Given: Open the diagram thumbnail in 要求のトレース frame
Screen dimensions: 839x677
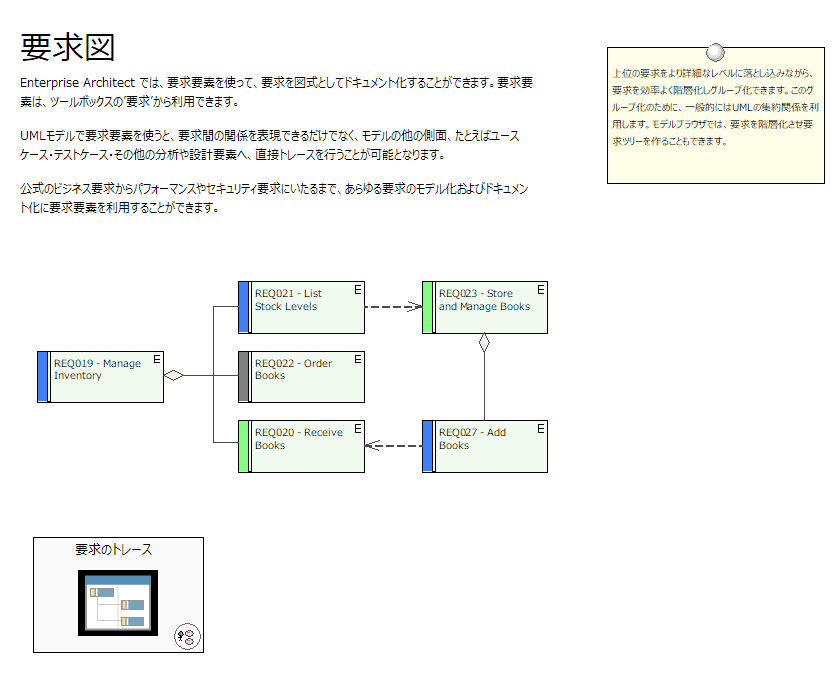Looking at the screenshot, I should click(119, 602).
